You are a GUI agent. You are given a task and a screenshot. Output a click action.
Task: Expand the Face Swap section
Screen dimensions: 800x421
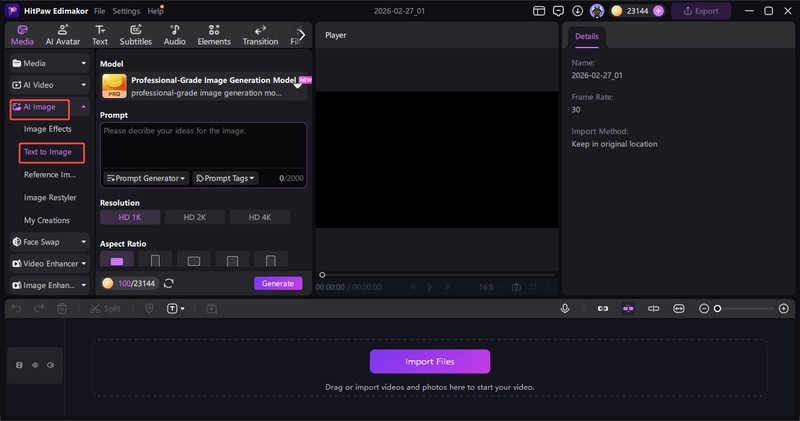(x=48, y=241)
